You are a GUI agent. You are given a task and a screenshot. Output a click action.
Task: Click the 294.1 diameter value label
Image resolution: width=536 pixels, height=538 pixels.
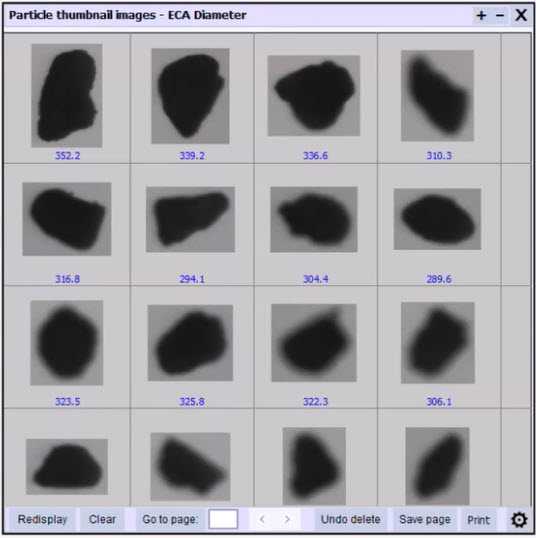point(192,279)
